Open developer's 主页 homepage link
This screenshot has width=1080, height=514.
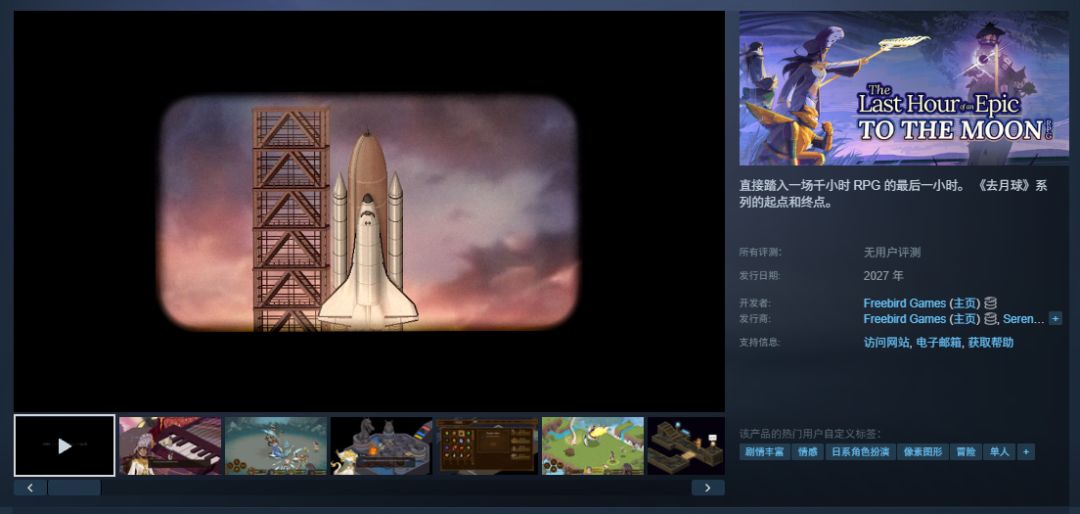click(964, 303)
